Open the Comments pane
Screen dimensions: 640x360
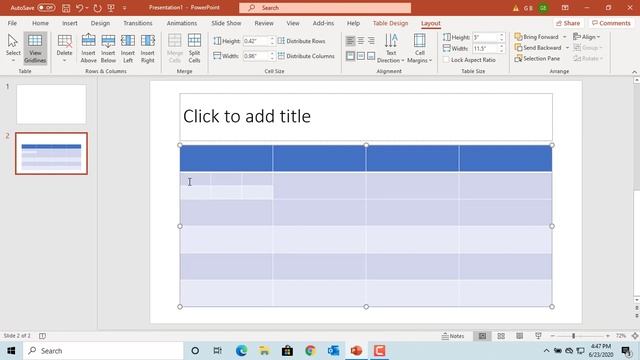tap(611, 23)
